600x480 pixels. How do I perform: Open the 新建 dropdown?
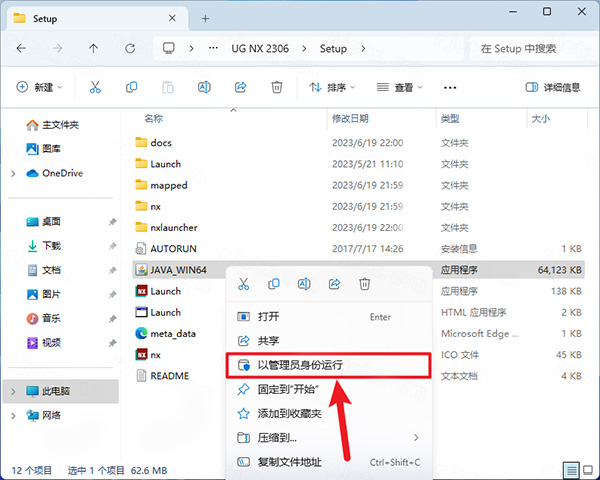pos(39,88)
